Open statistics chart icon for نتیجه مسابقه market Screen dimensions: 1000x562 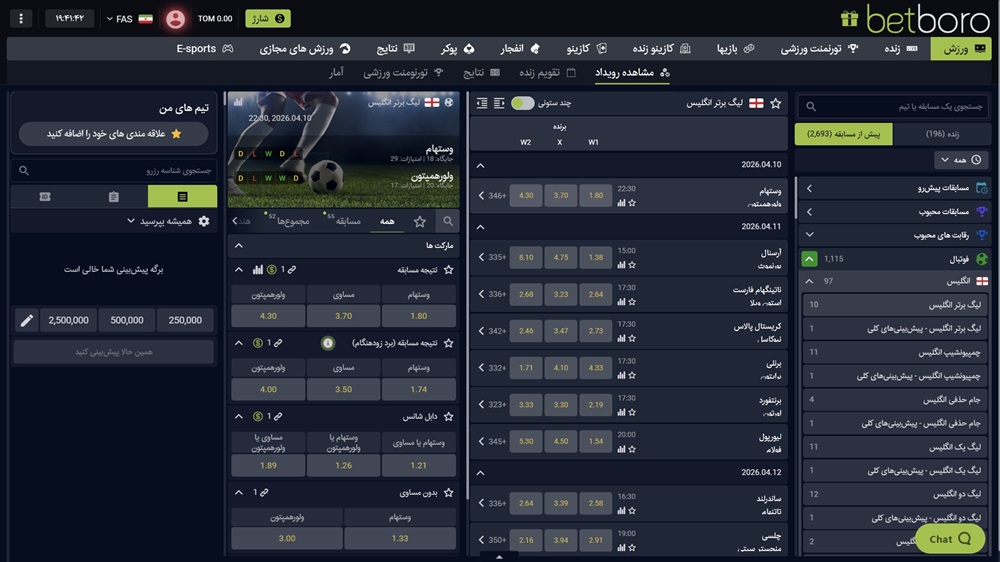258,270
